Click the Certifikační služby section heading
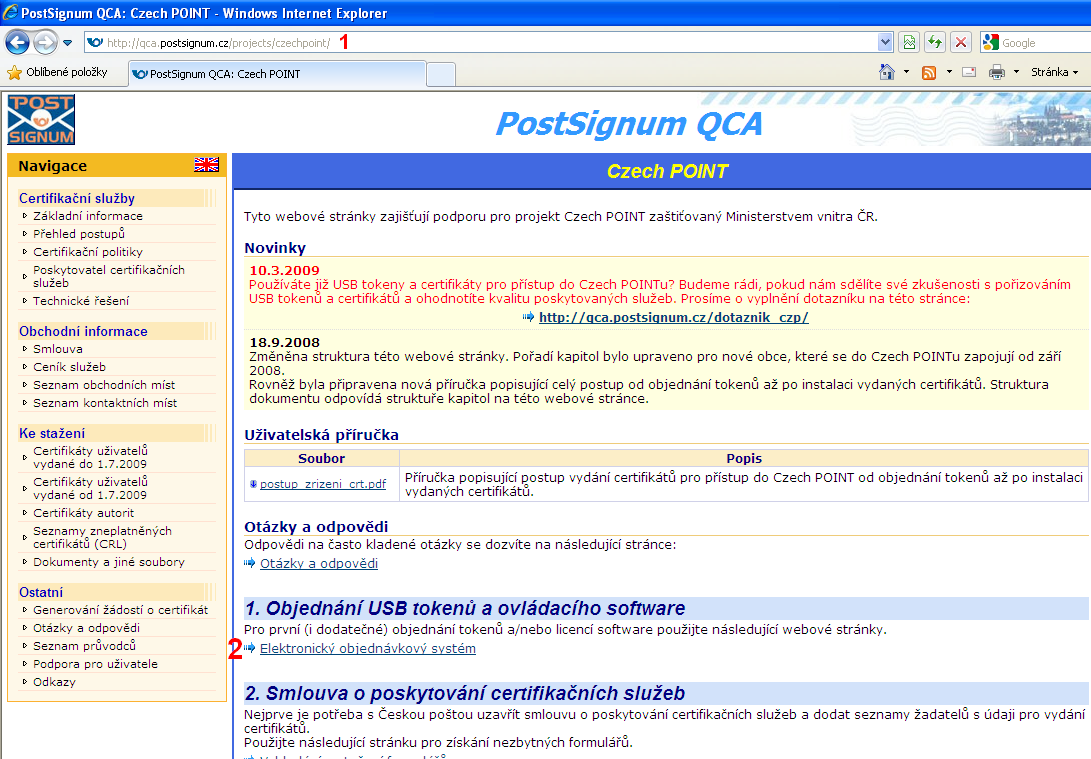Image resolution: width=1091 pixels, height=759 pixels. click(77, 198)
